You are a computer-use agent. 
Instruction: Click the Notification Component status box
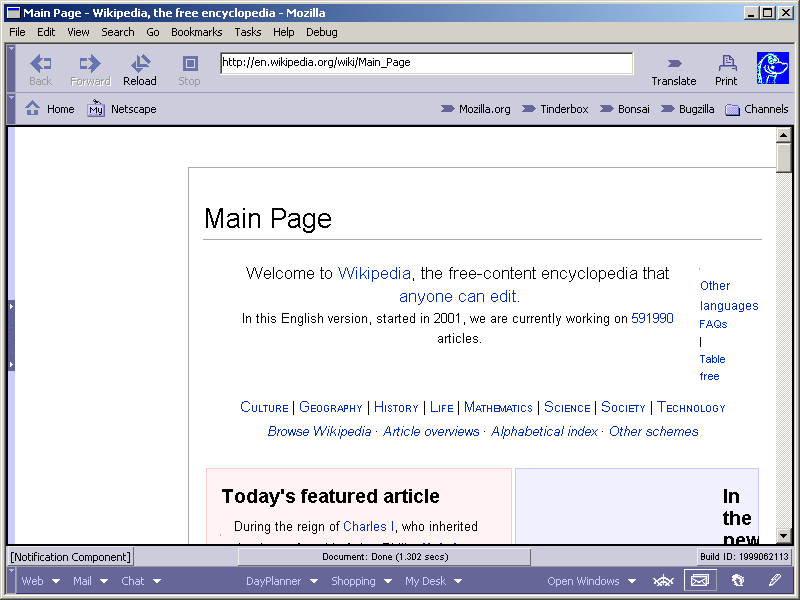[x=70, y=557]
